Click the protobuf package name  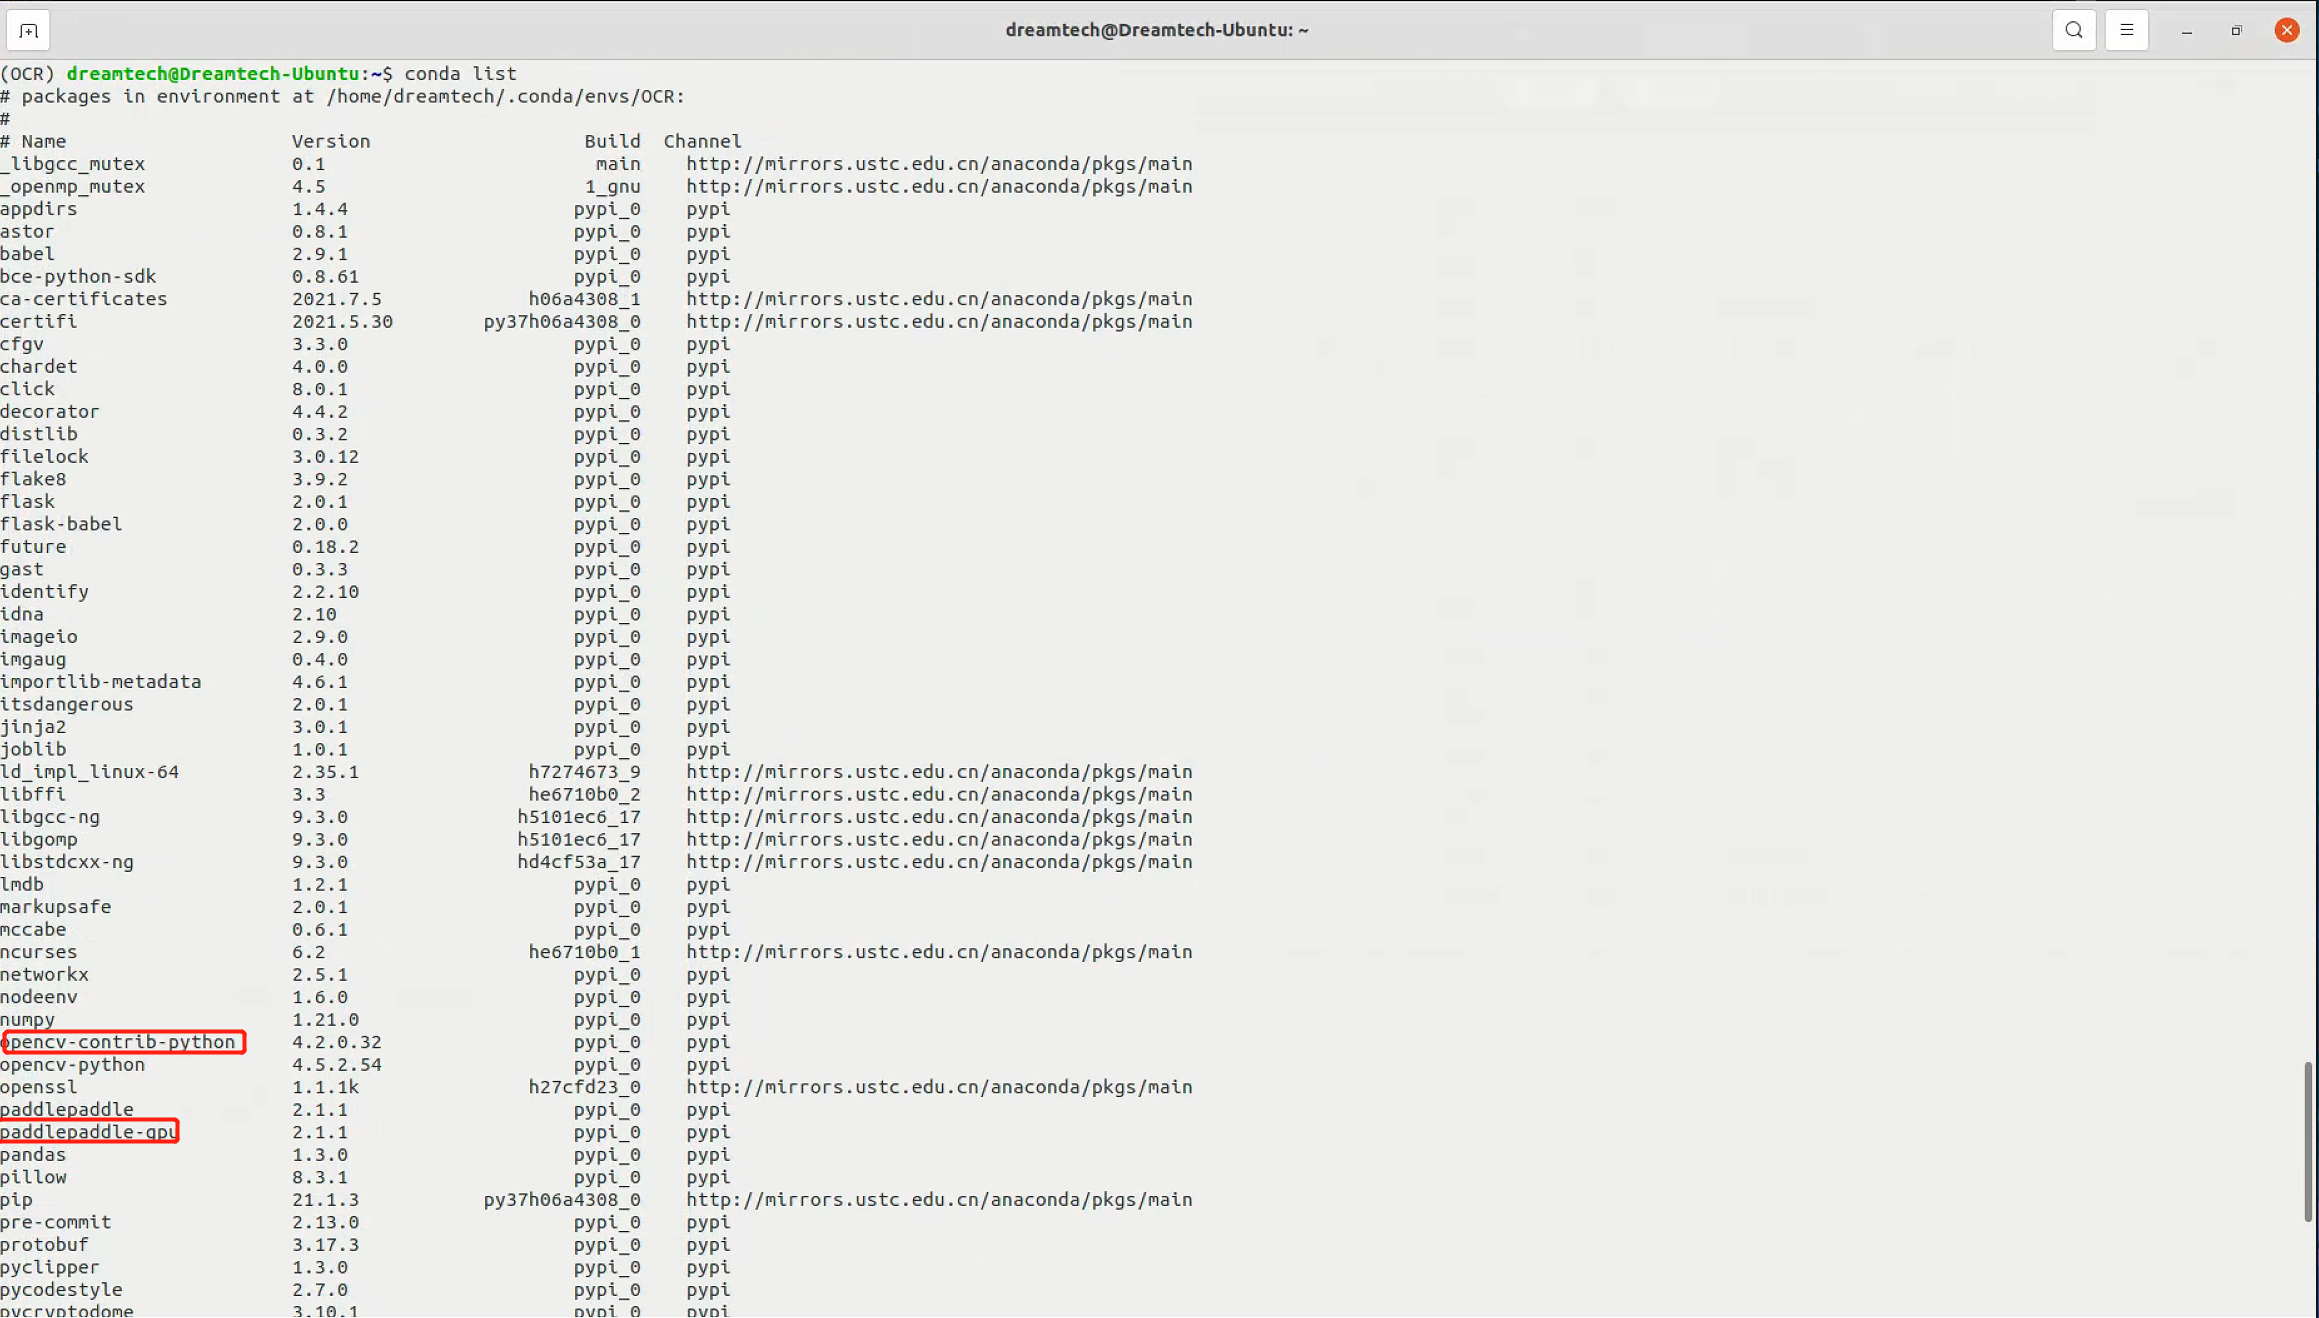[x=45, y=1245]
